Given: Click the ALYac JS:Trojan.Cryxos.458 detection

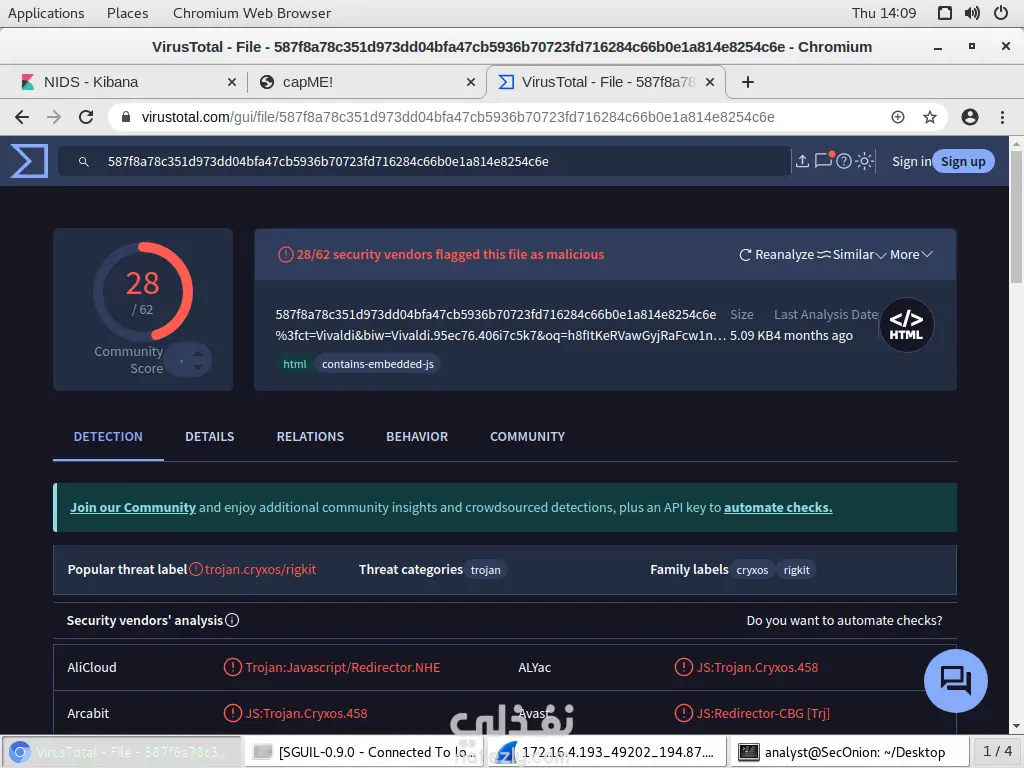Looking at the screenshot, I should point(757,667).
